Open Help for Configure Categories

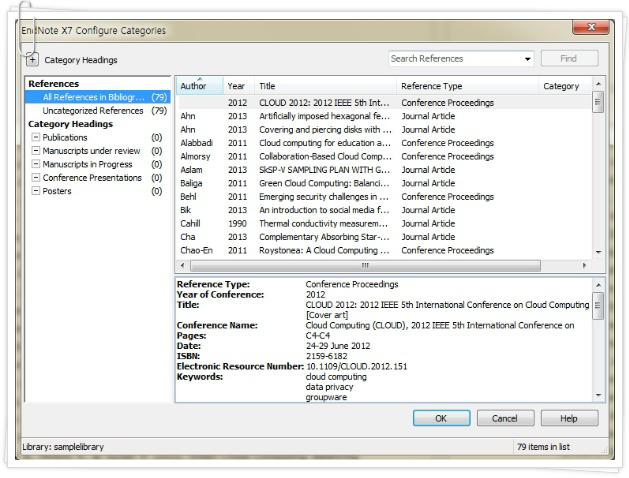(x=569, y=418)
